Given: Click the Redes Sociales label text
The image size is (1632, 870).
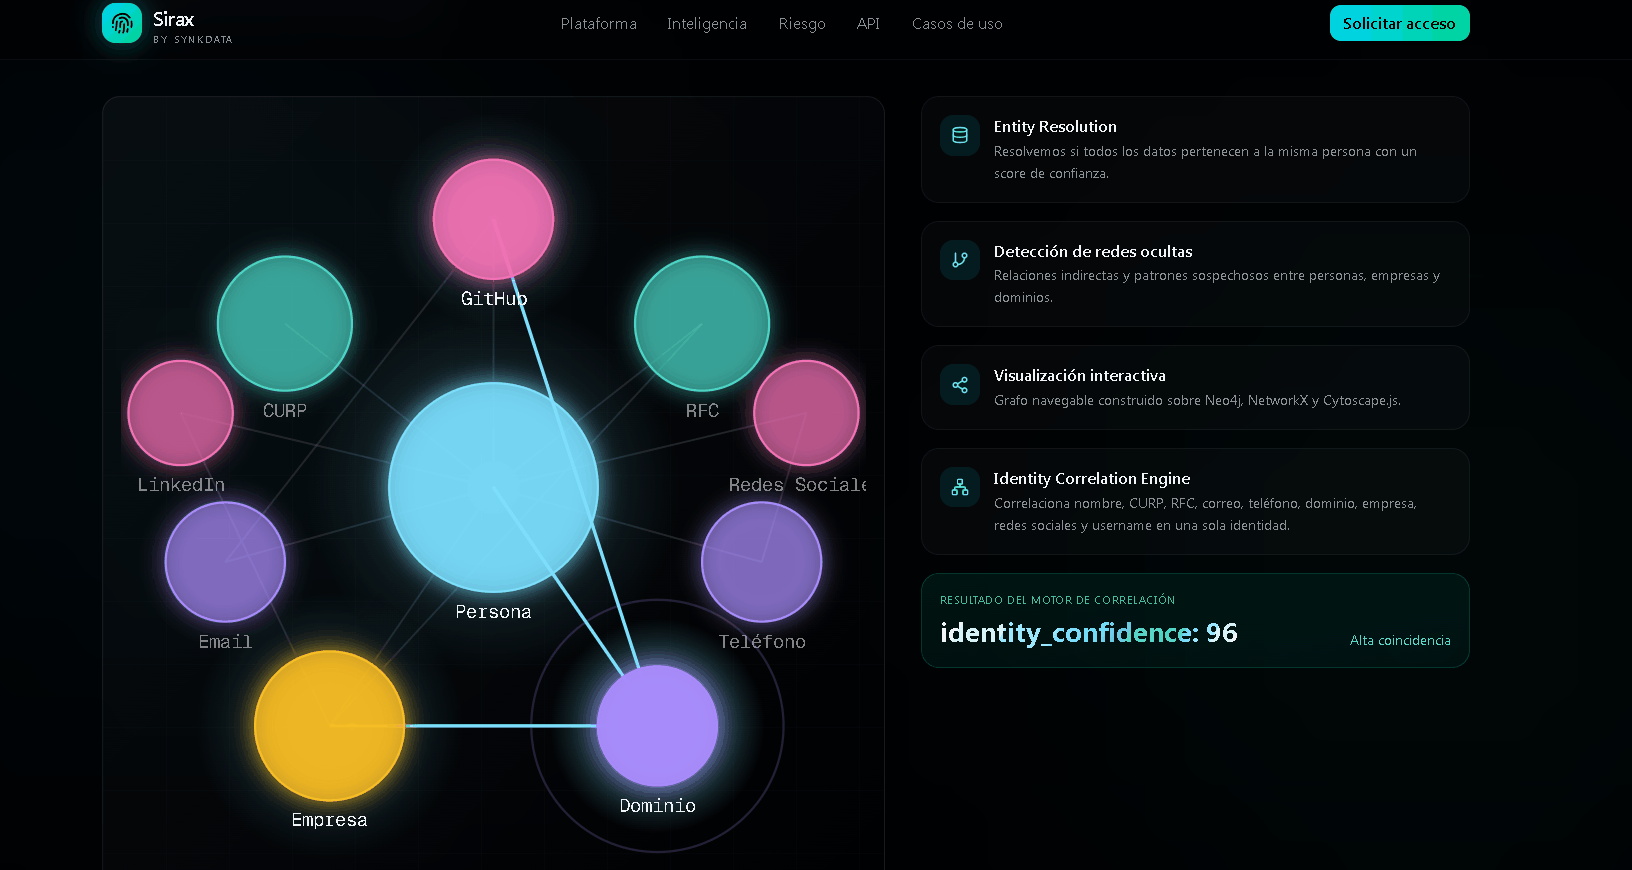Looking at the screenshot, I should [797, 485].
